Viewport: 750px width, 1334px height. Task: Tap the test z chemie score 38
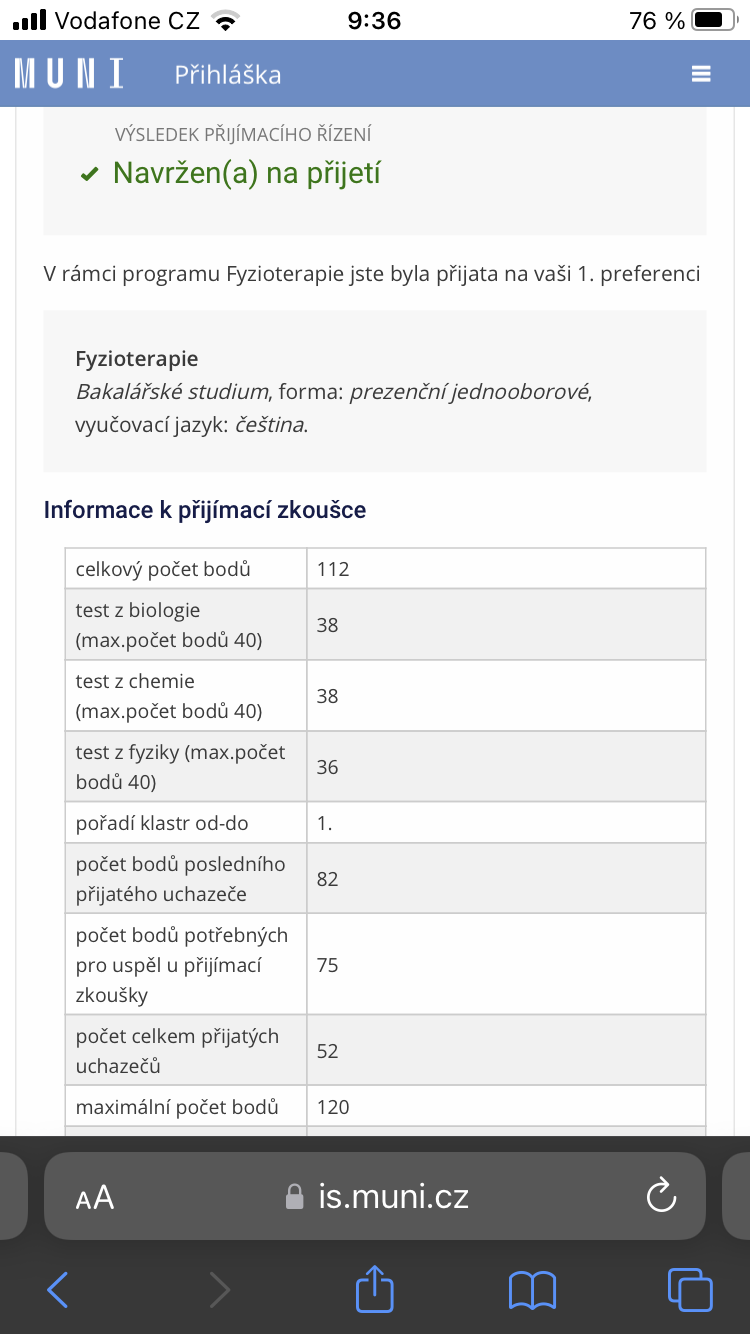click(x=327, y=696)
